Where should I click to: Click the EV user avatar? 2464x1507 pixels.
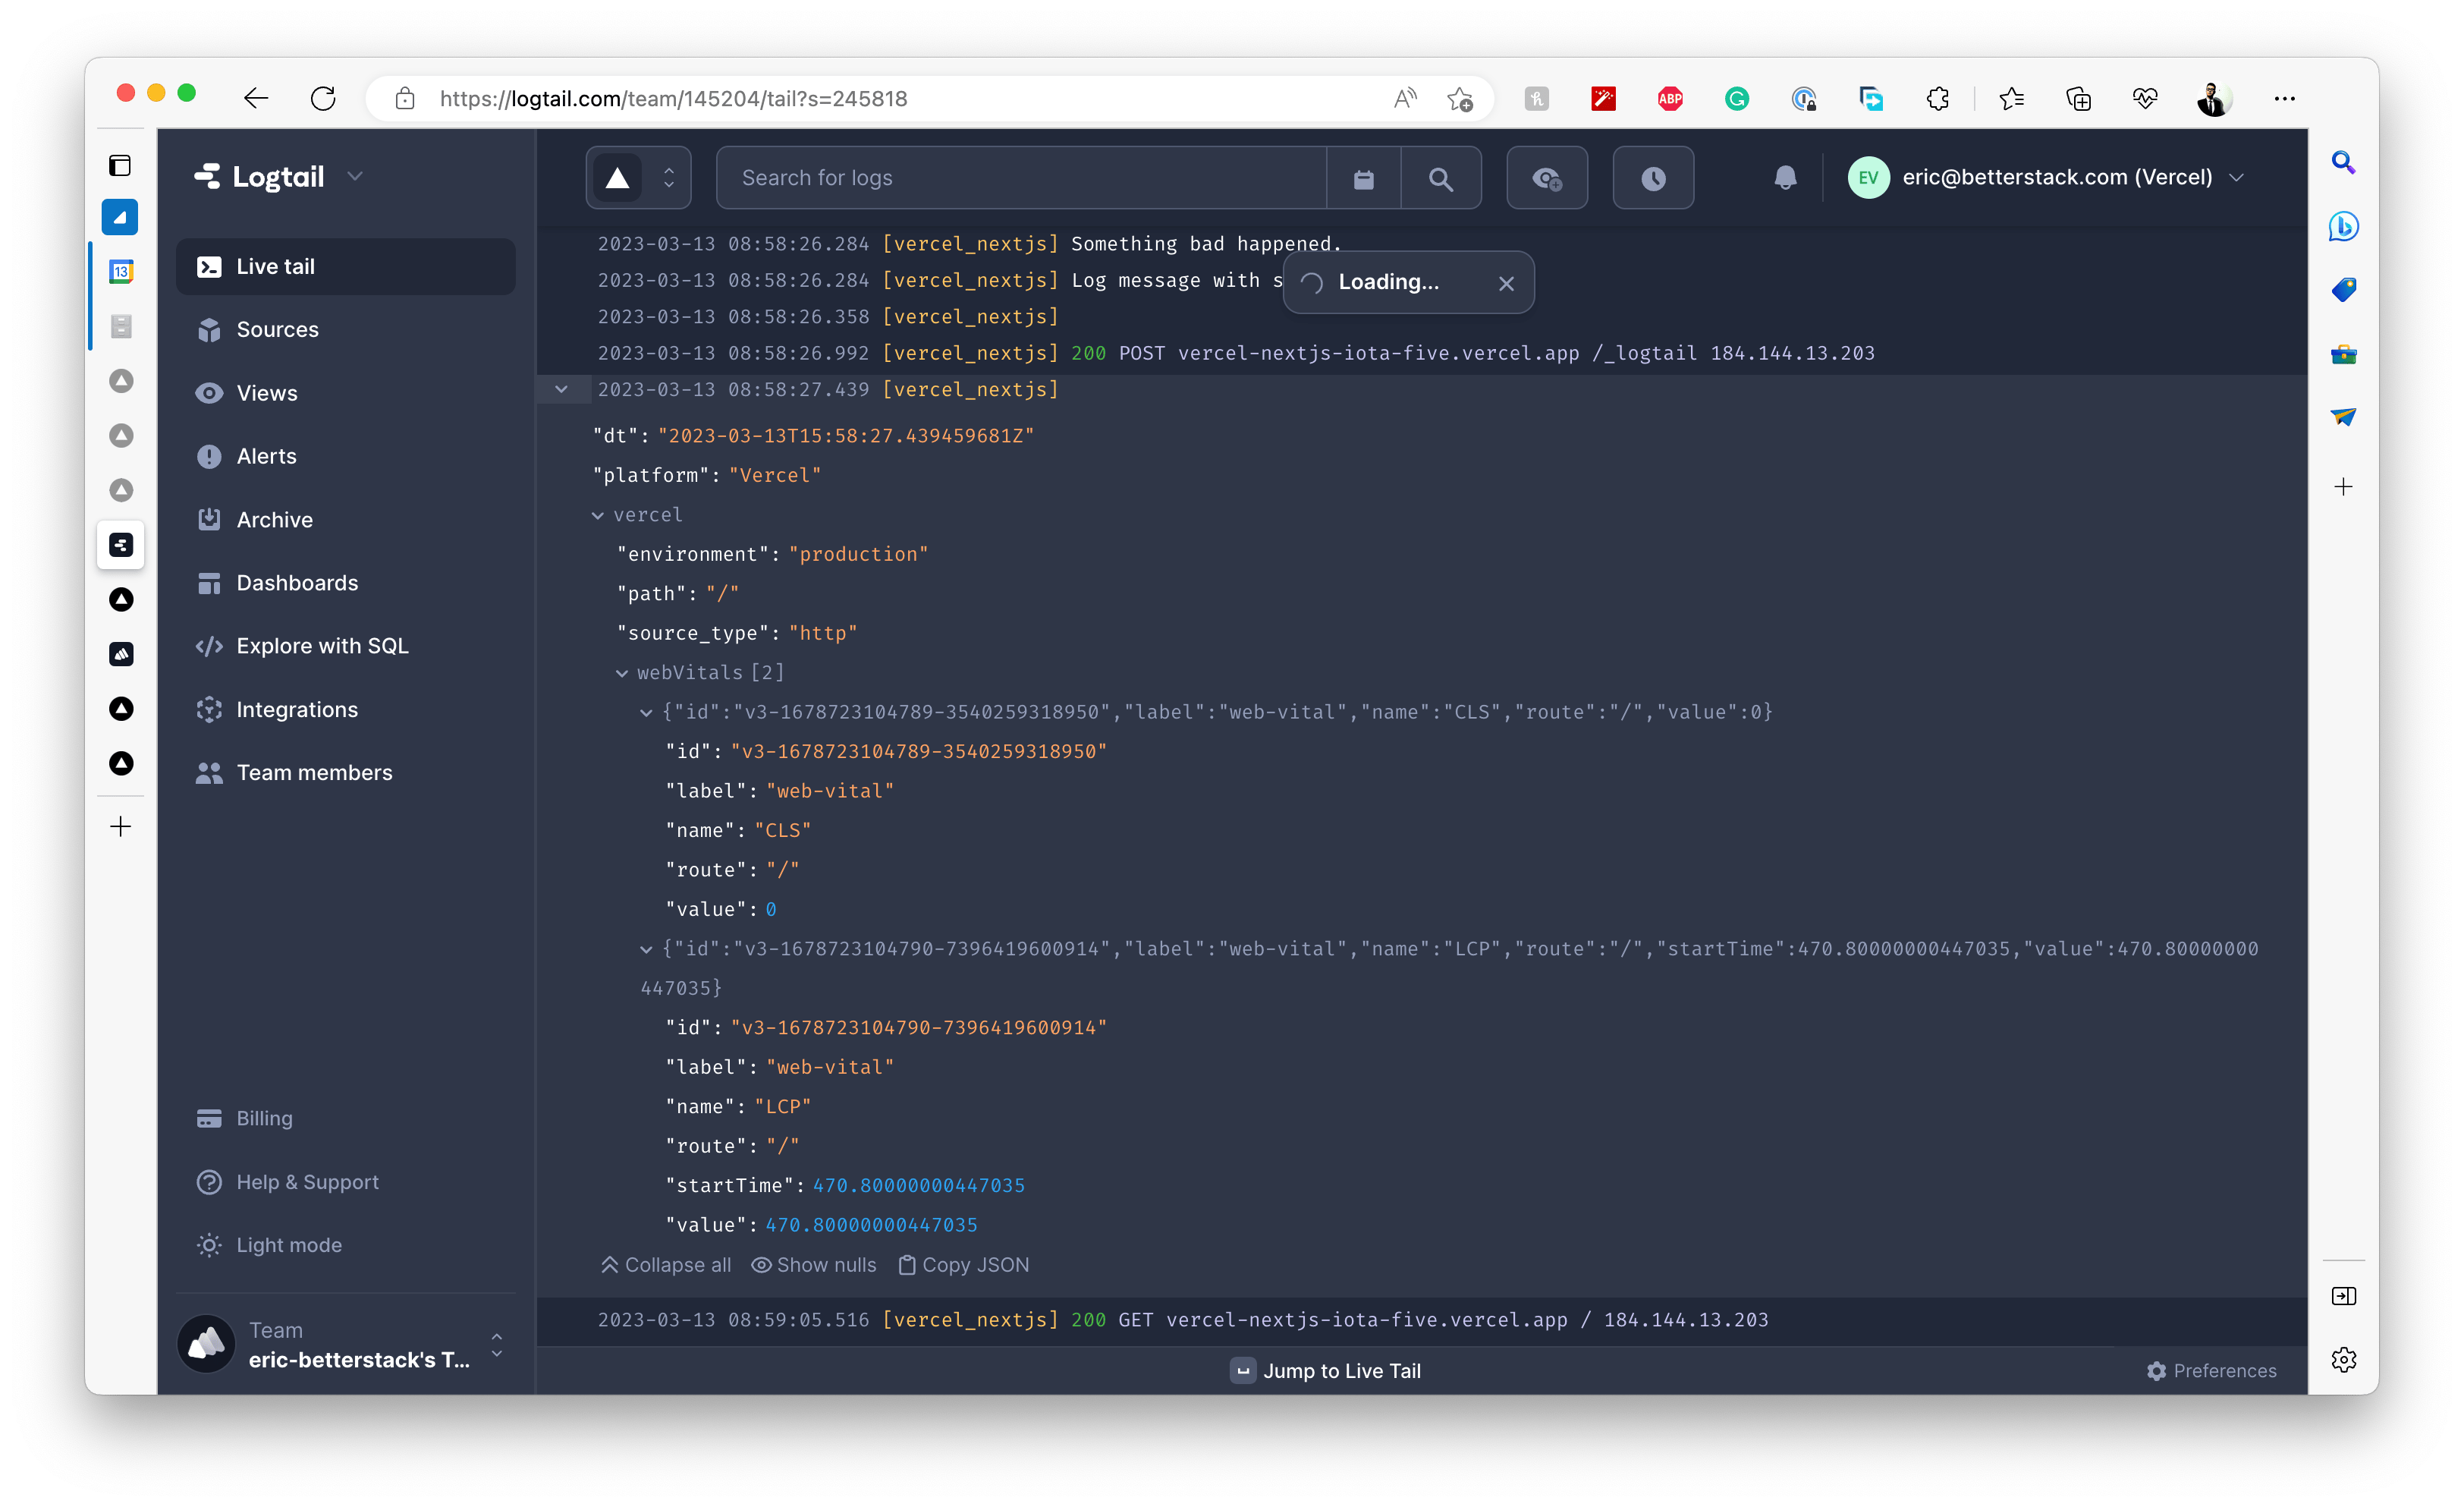coord(1868,178)
